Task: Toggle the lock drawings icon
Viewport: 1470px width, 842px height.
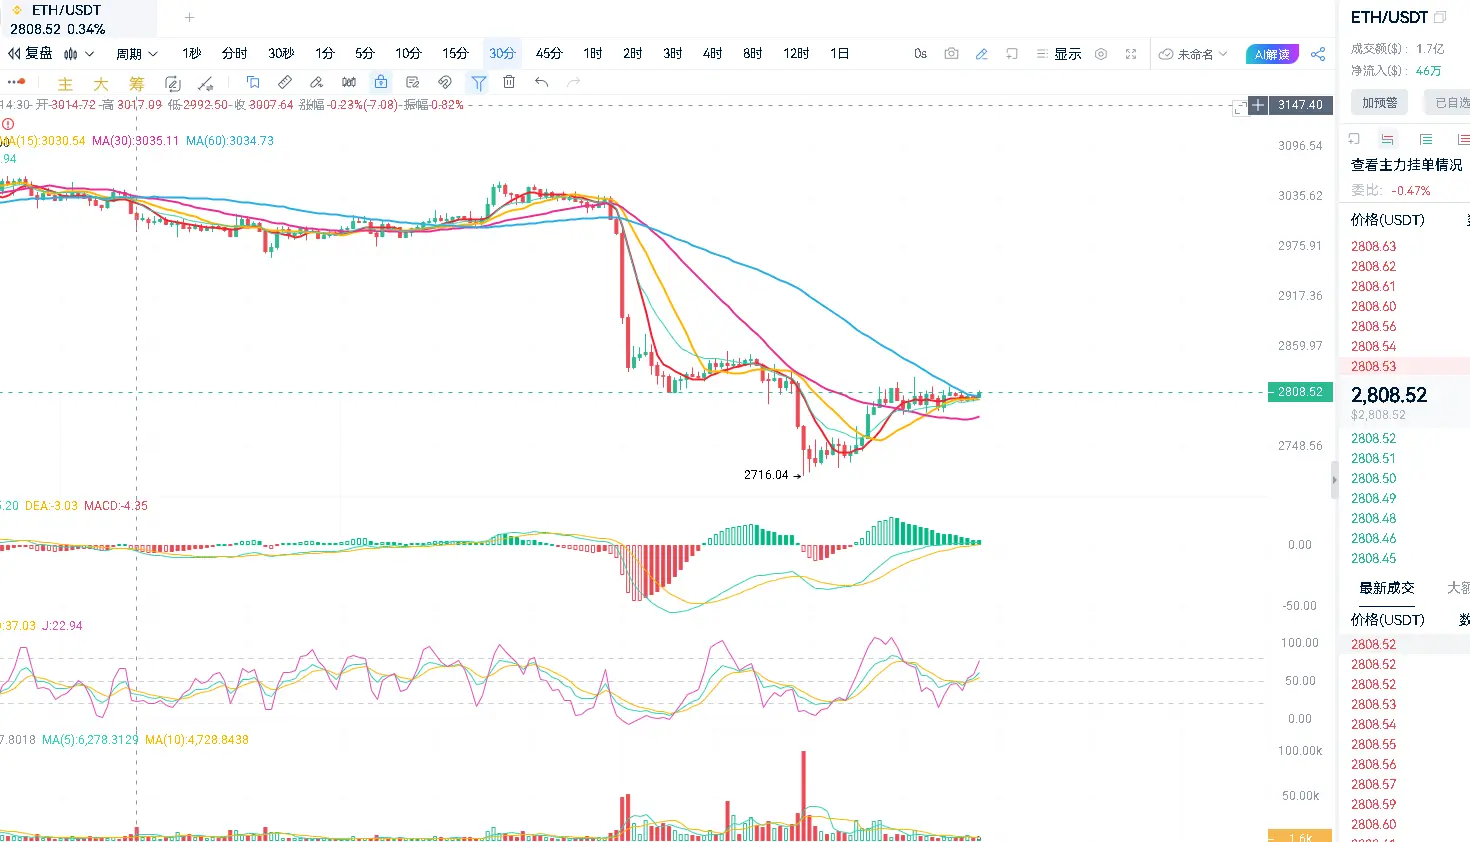Action: pos(381,82)
